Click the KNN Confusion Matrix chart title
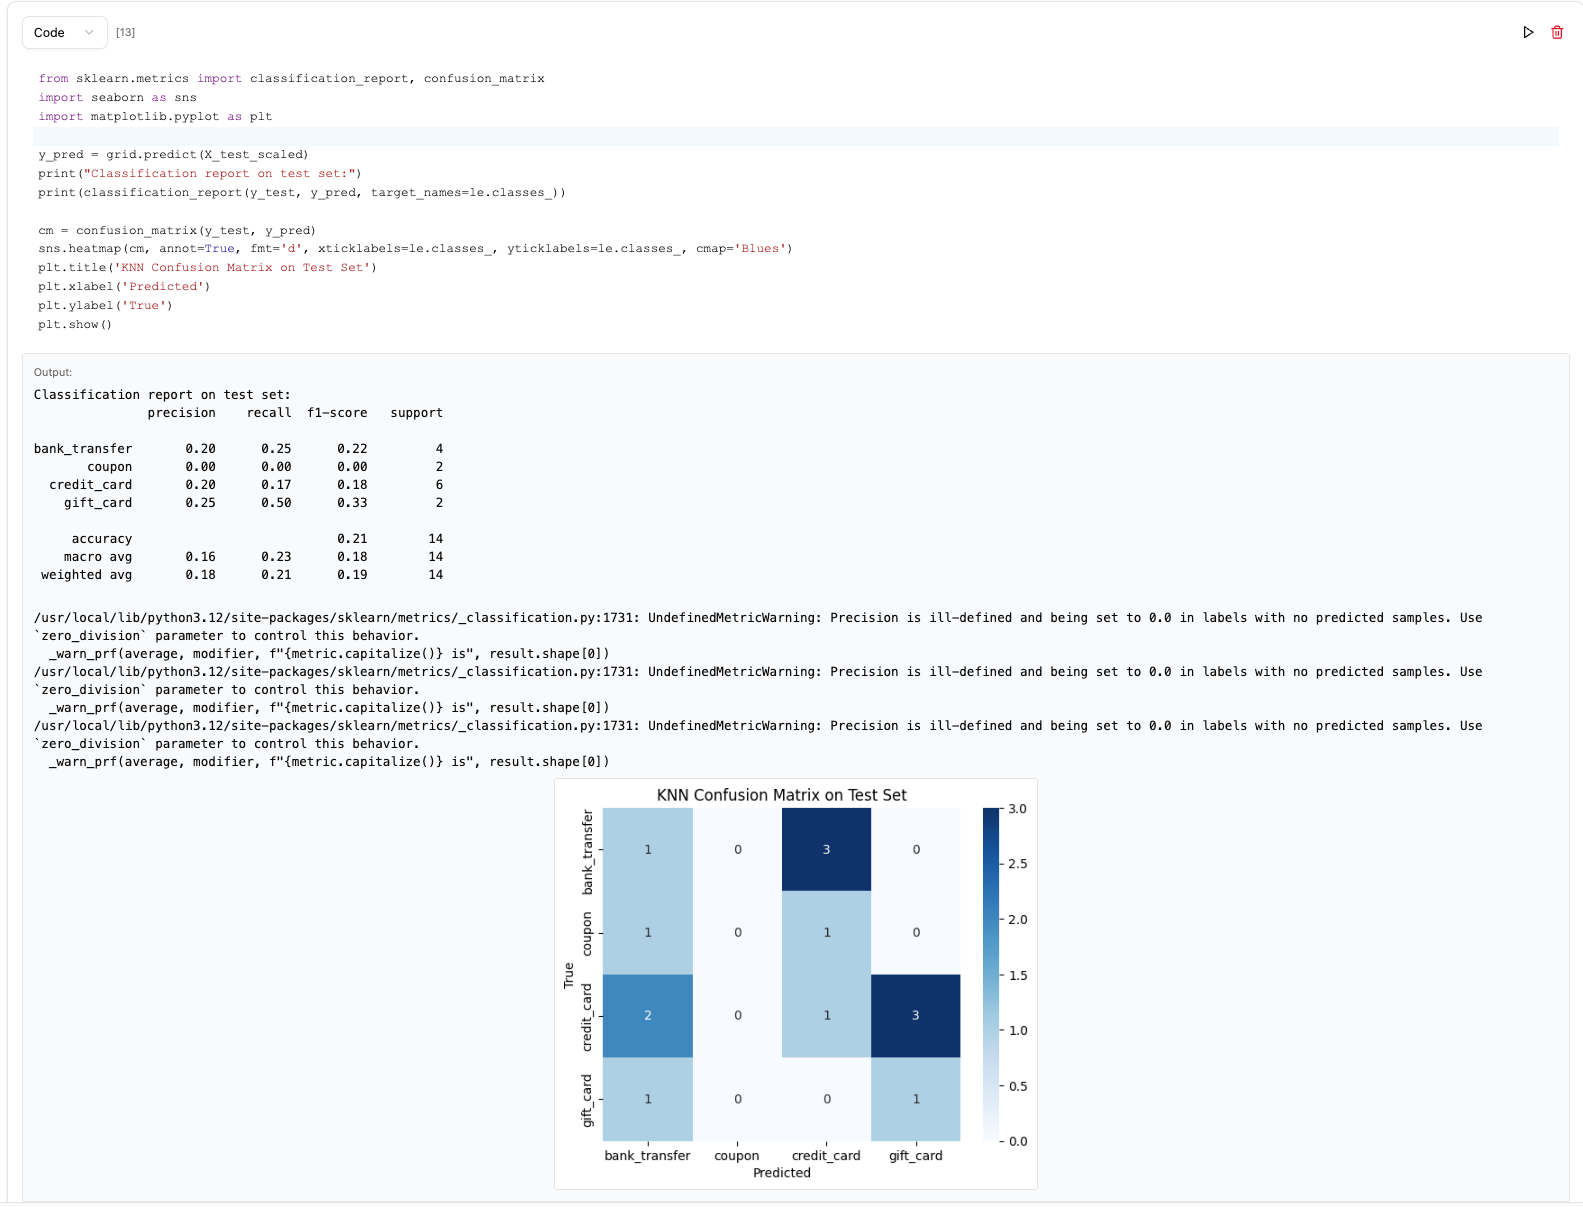This screenshot has width=1583, height=1207. (781, 795)
